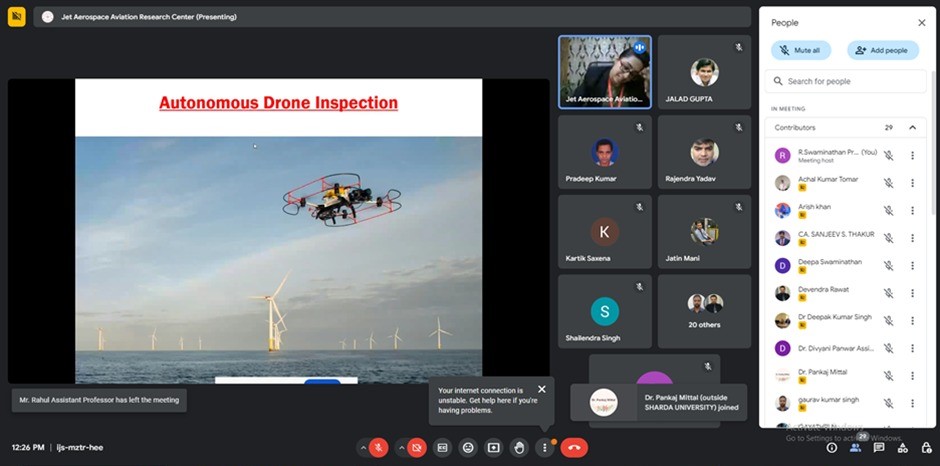The image size is (940, 466).
Task: Click the raise hand icon
Action: pos(518,447)
